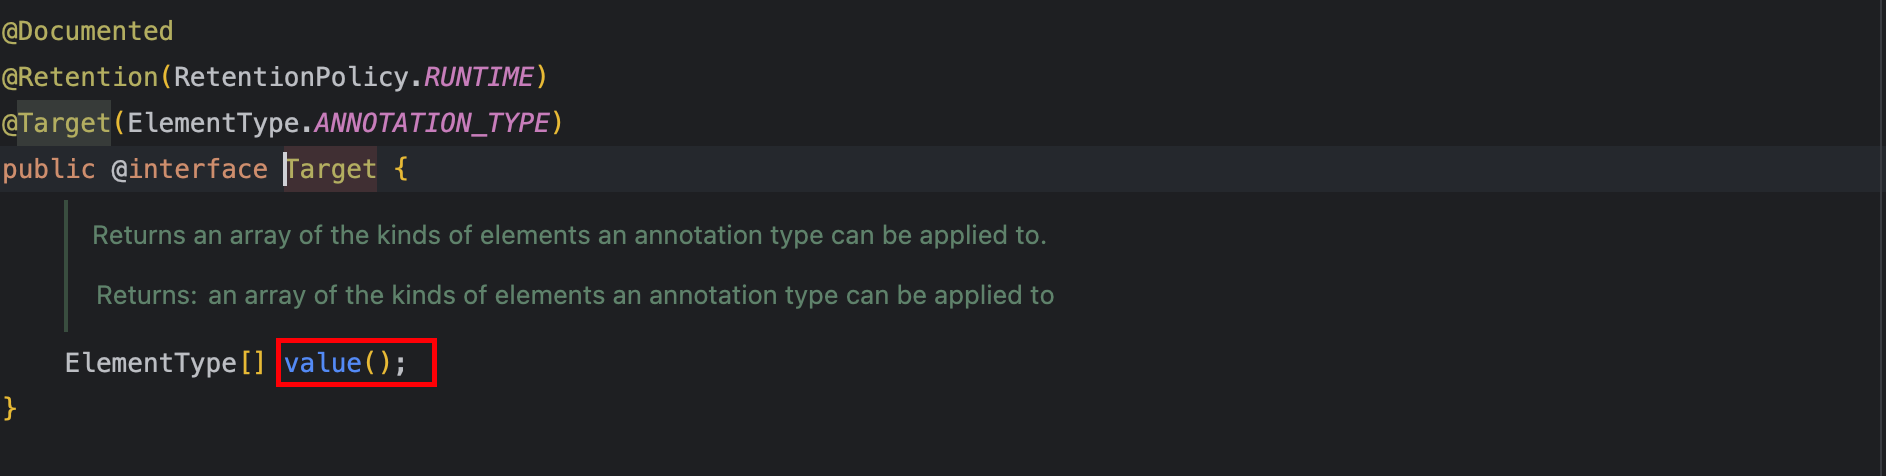This screenshot has height=476, width=1886.
Task: Click the public keyword
Action: click(x=48, y=169)
